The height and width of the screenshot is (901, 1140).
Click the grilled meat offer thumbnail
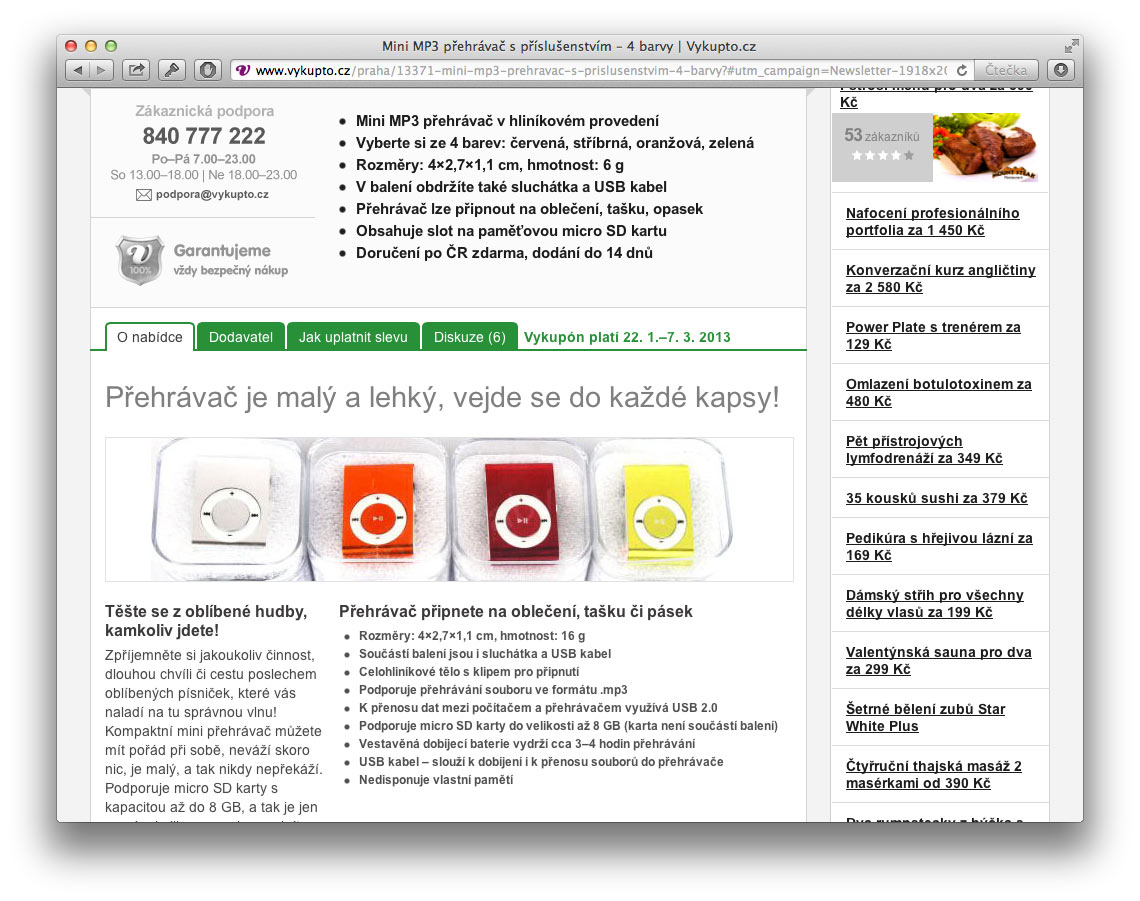tap(984, 147)
